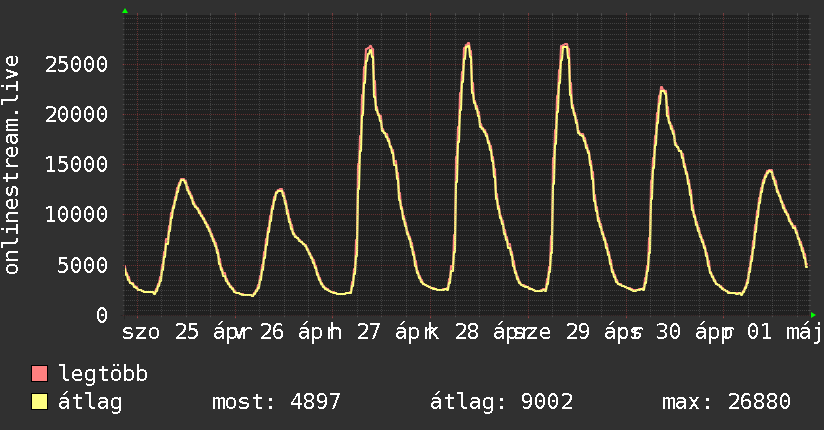Select the legtöbb legend label
The width and height of the screenshot is (824, 430).
click(x=103, y=373)
